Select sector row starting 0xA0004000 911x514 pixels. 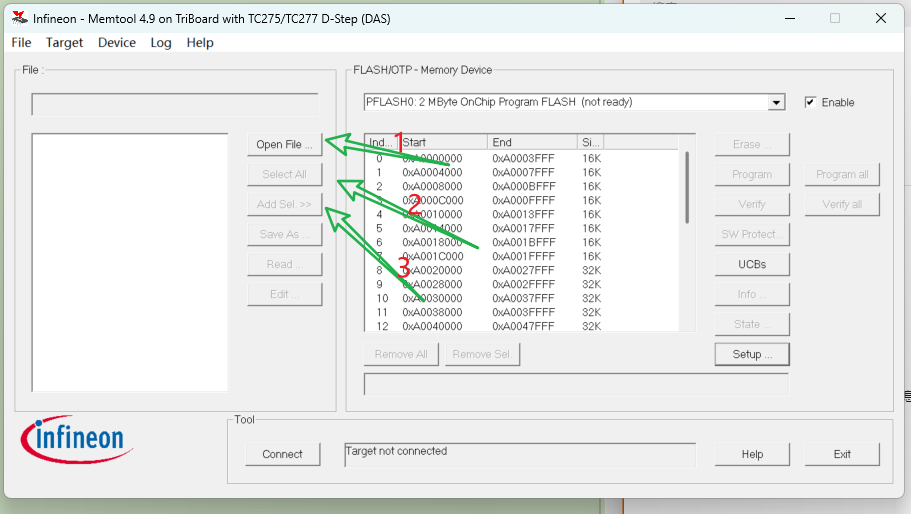(x=521, y=172)
